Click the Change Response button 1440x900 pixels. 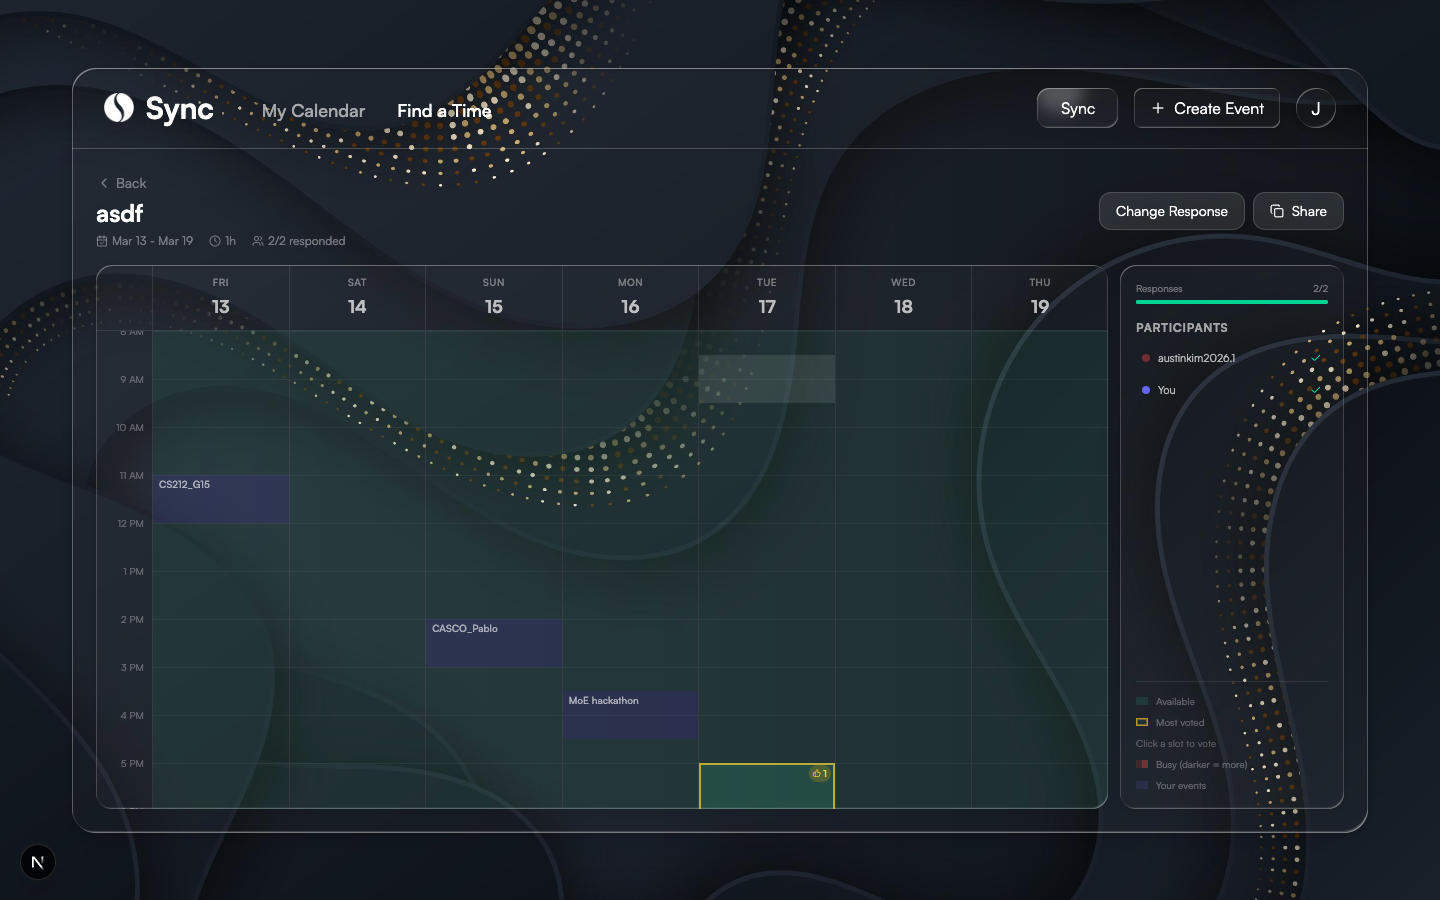pyautogui.click(x=1171, y=211)
